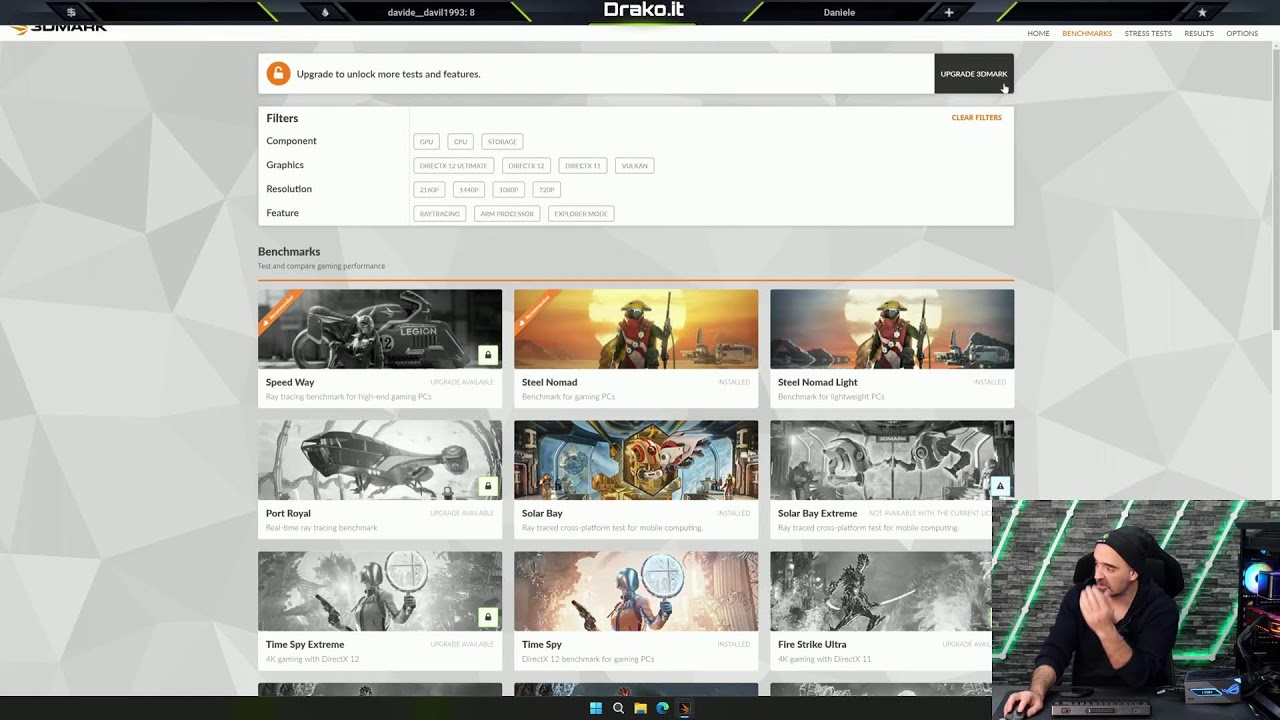Toggle the DirectX 12 graphics filter
1280x720 pixels.
coord(526,166)
